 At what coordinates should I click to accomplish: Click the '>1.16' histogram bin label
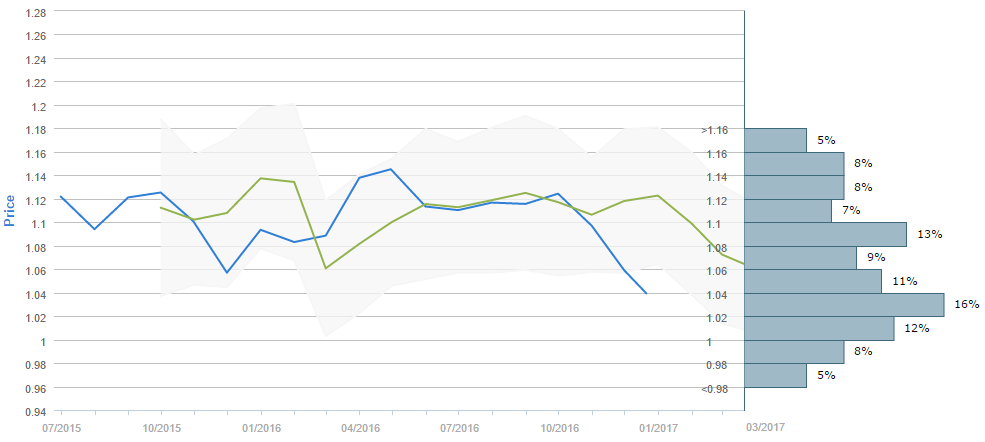[714, 130]
